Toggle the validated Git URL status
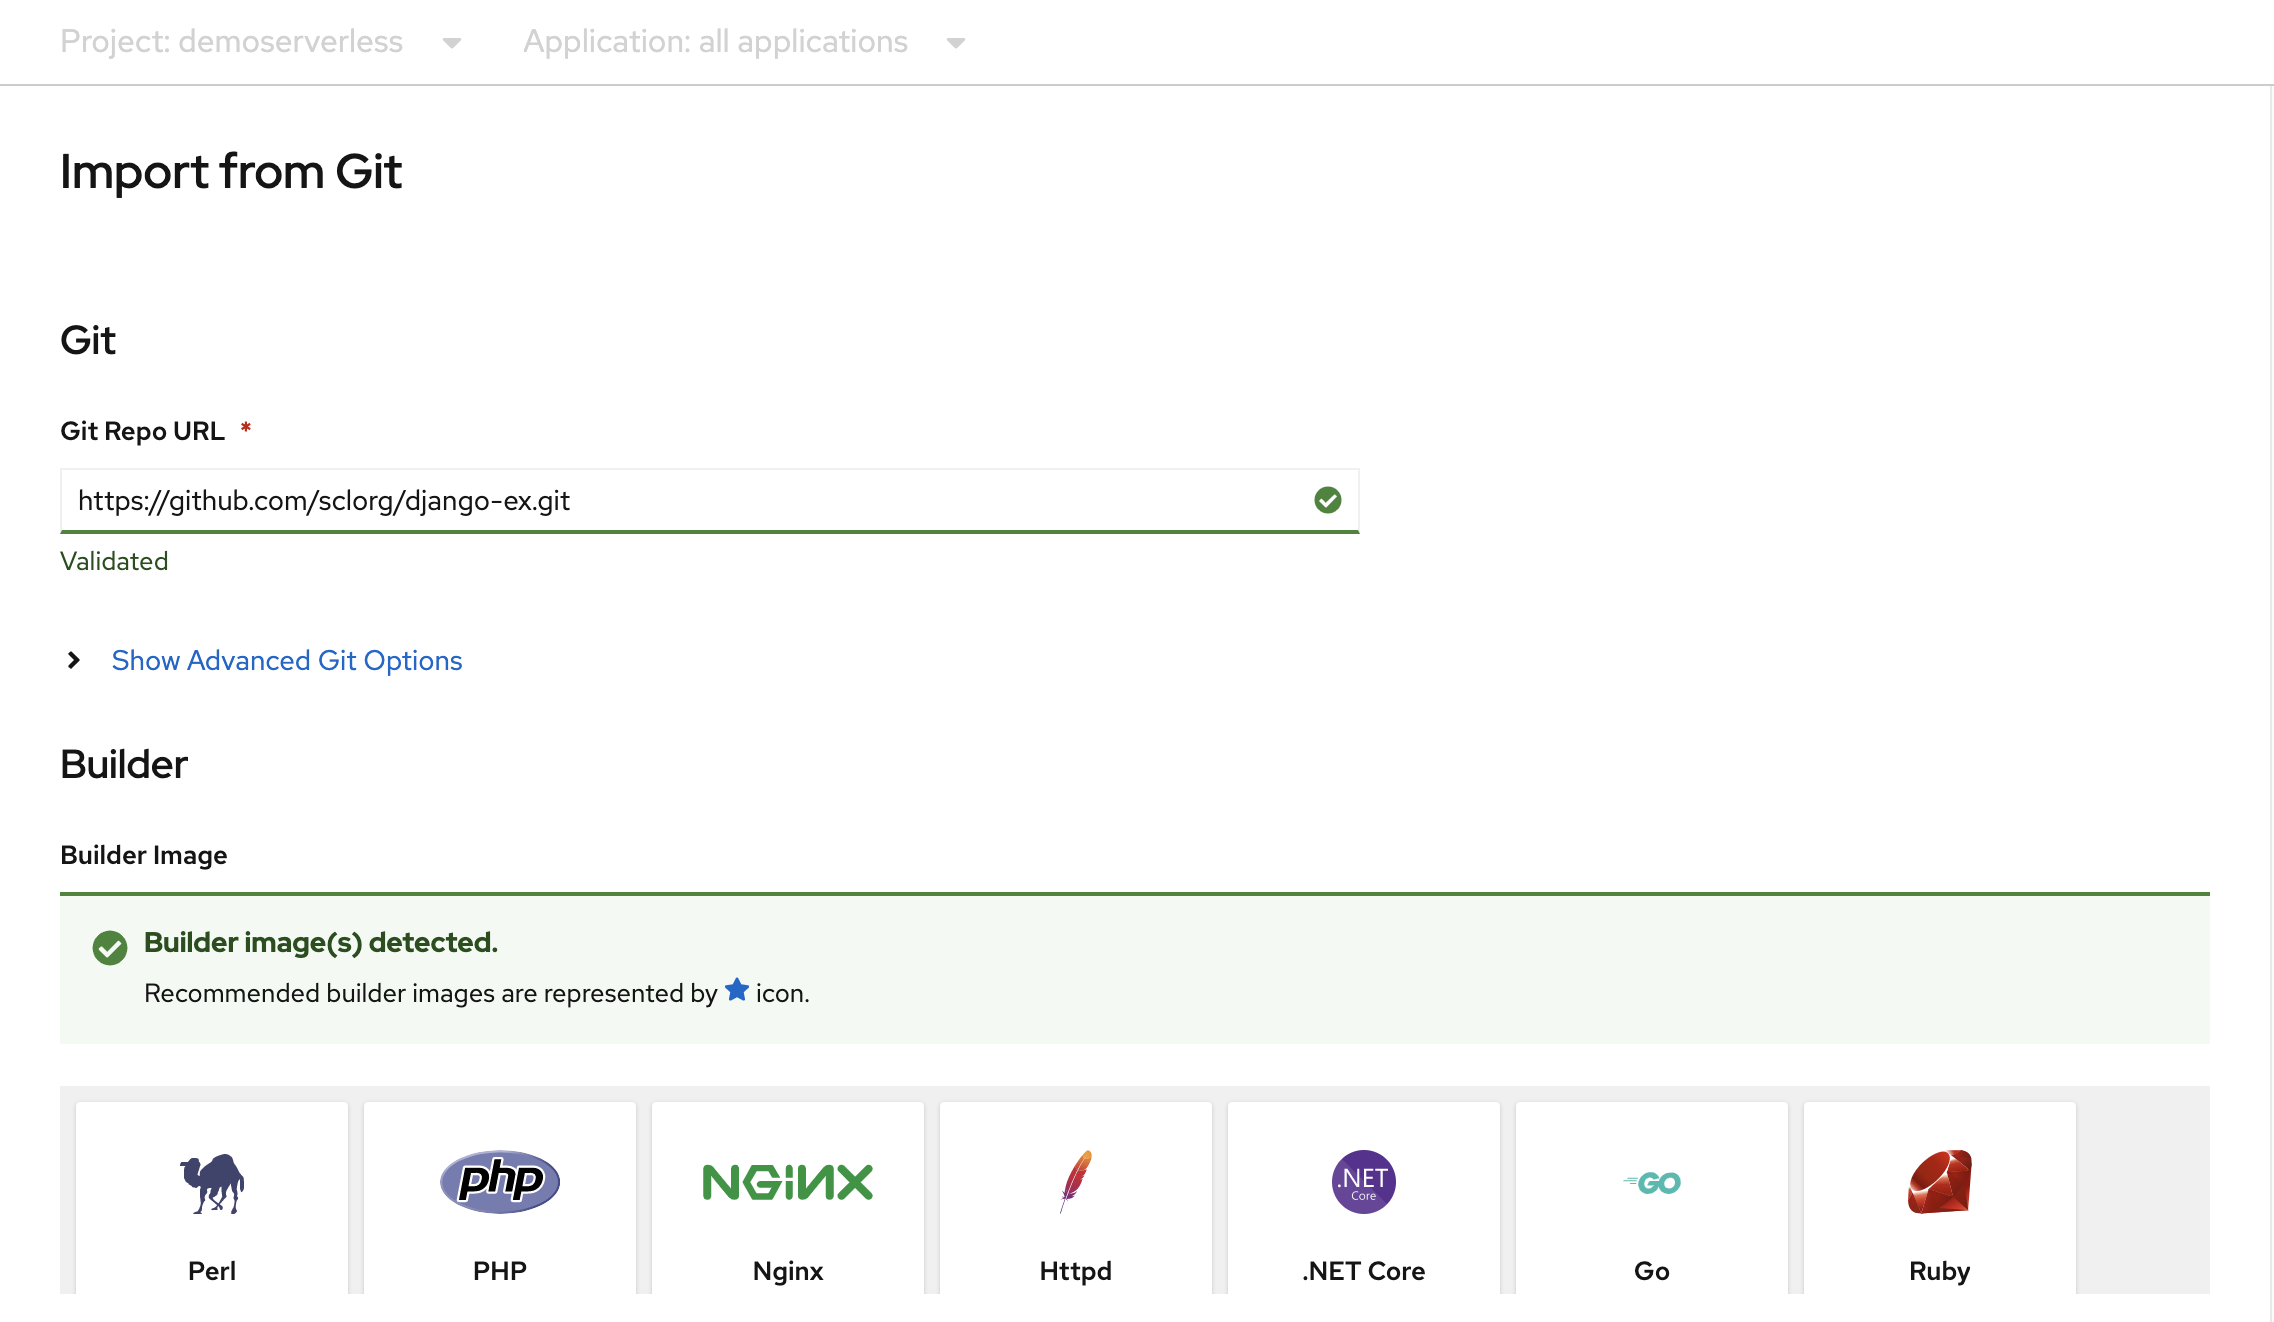 pos(1327,499)
